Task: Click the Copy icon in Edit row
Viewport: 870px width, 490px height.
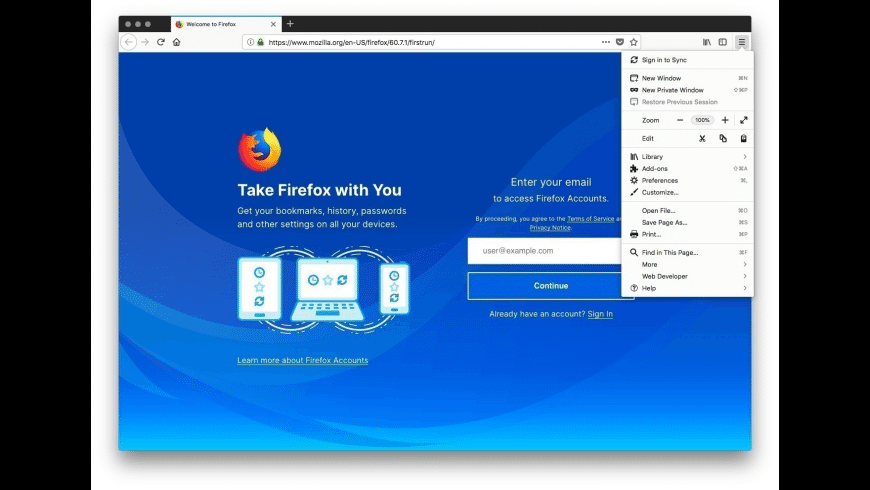Action: tap(723, 139)
